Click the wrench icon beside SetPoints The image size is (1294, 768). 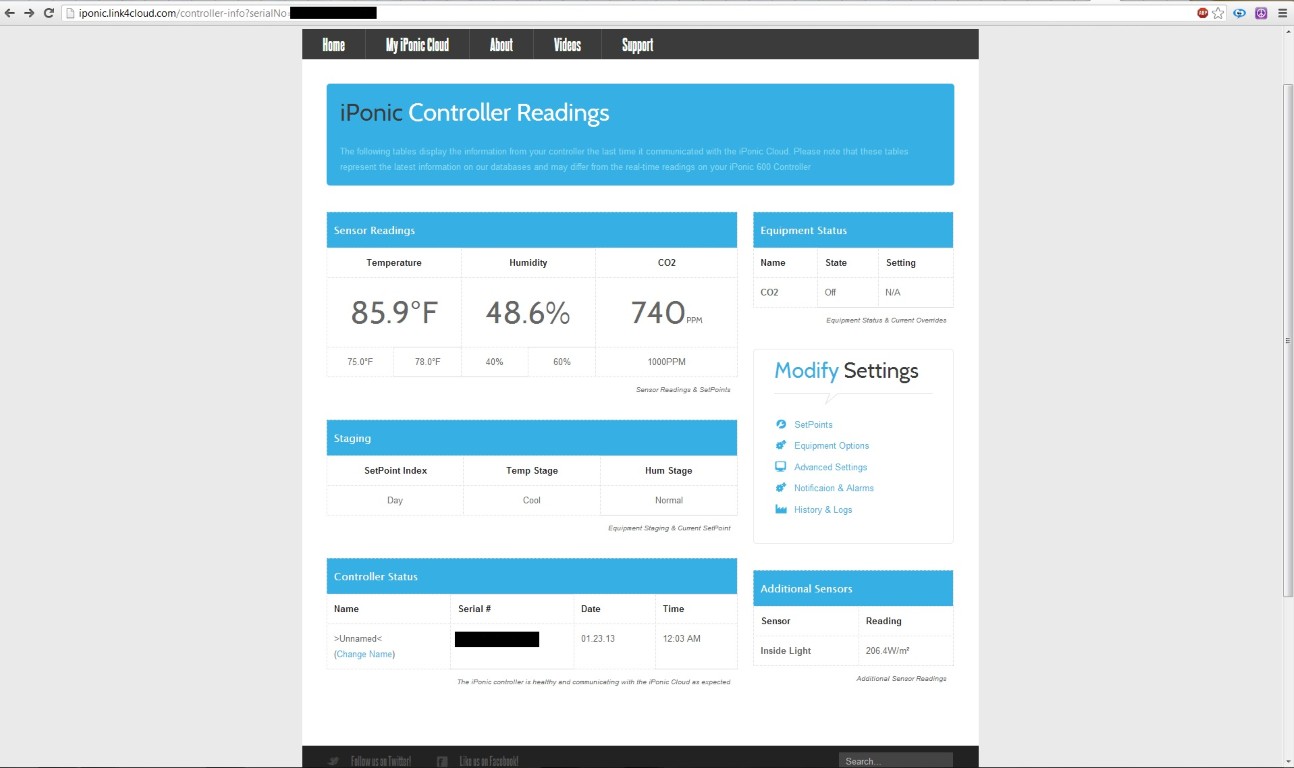coord(781,424)
